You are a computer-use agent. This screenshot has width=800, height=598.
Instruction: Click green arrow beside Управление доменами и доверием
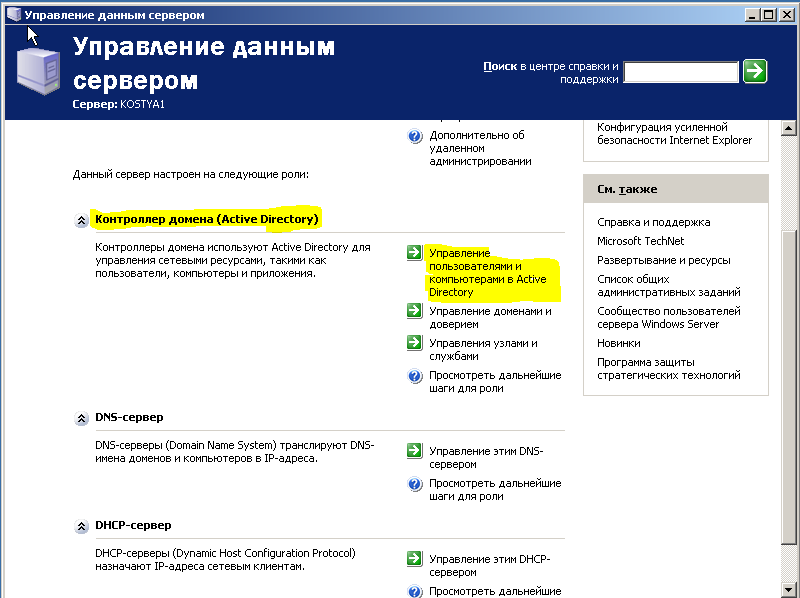414,310
